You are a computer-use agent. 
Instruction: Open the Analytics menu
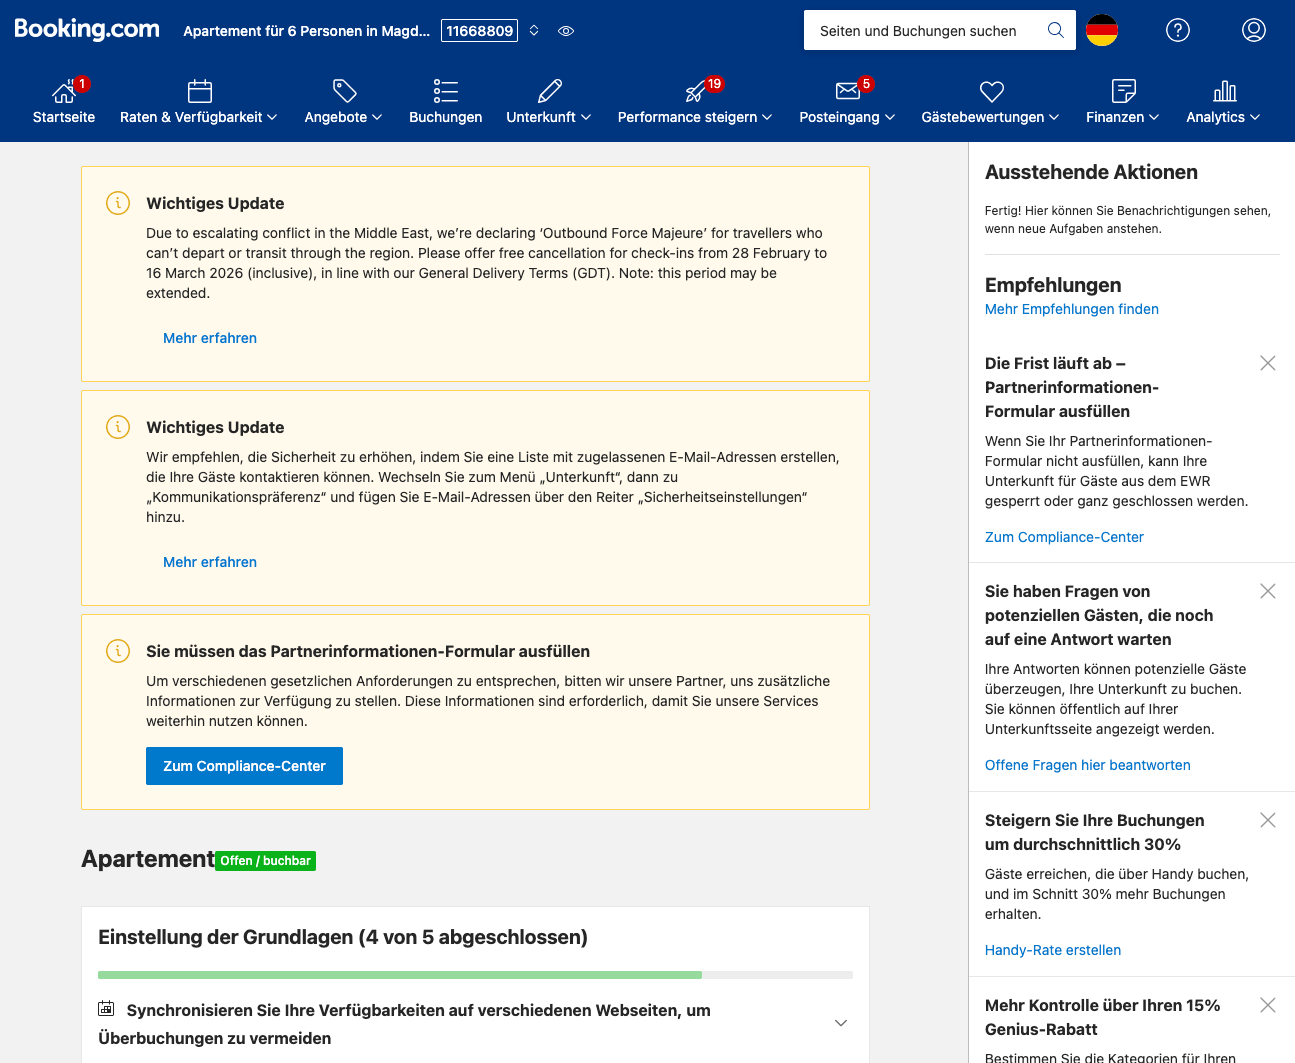tap(1222, 117)
